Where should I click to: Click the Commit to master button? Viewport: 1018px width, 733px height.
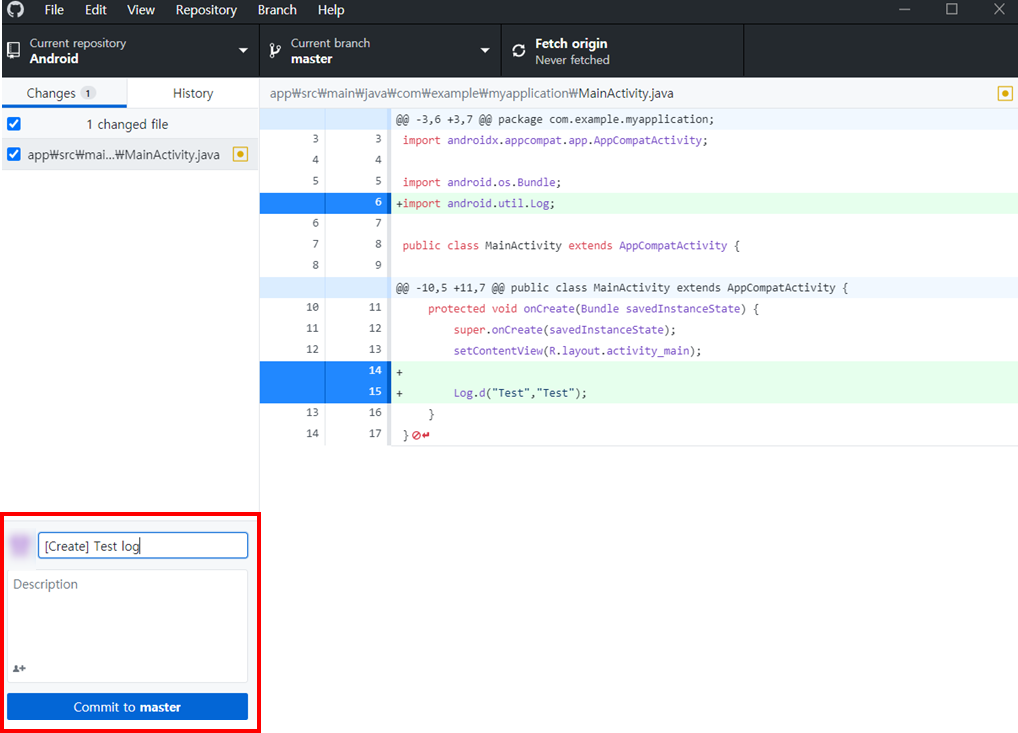click(x=127, y=706)
